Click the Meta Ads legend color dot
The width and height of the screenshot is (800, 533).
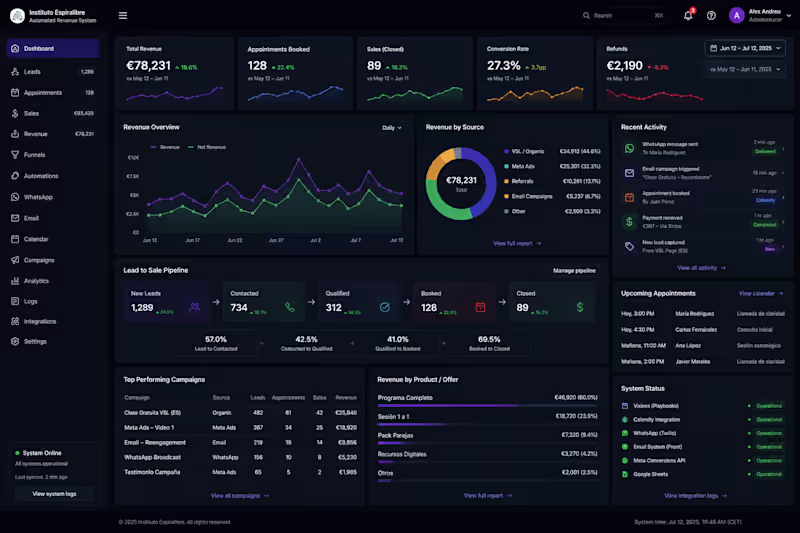[506, 166]
